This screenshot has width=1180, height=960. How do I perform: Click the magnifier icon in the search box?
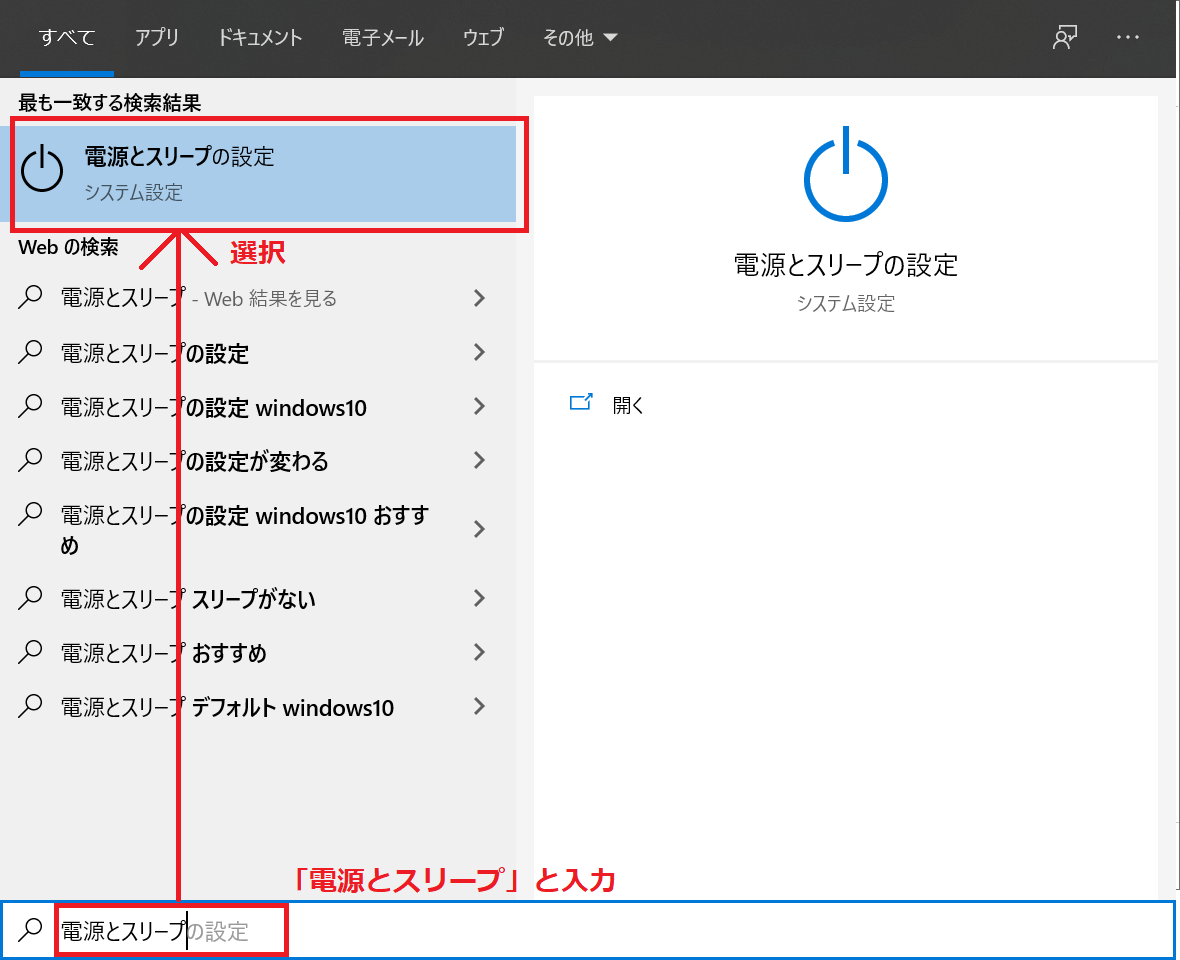[31, 930]
